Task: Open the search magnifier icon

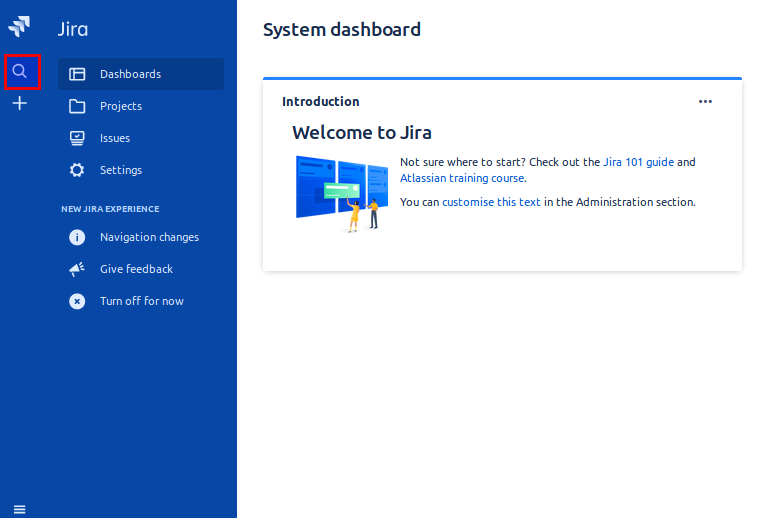Action: [x=20, y=71]
